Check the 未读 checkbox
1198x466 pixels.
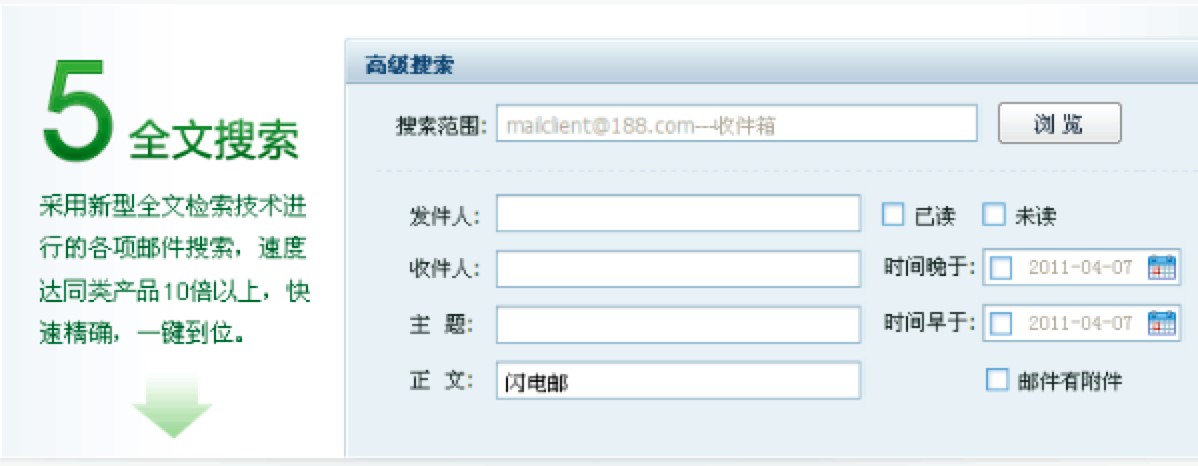994,215
